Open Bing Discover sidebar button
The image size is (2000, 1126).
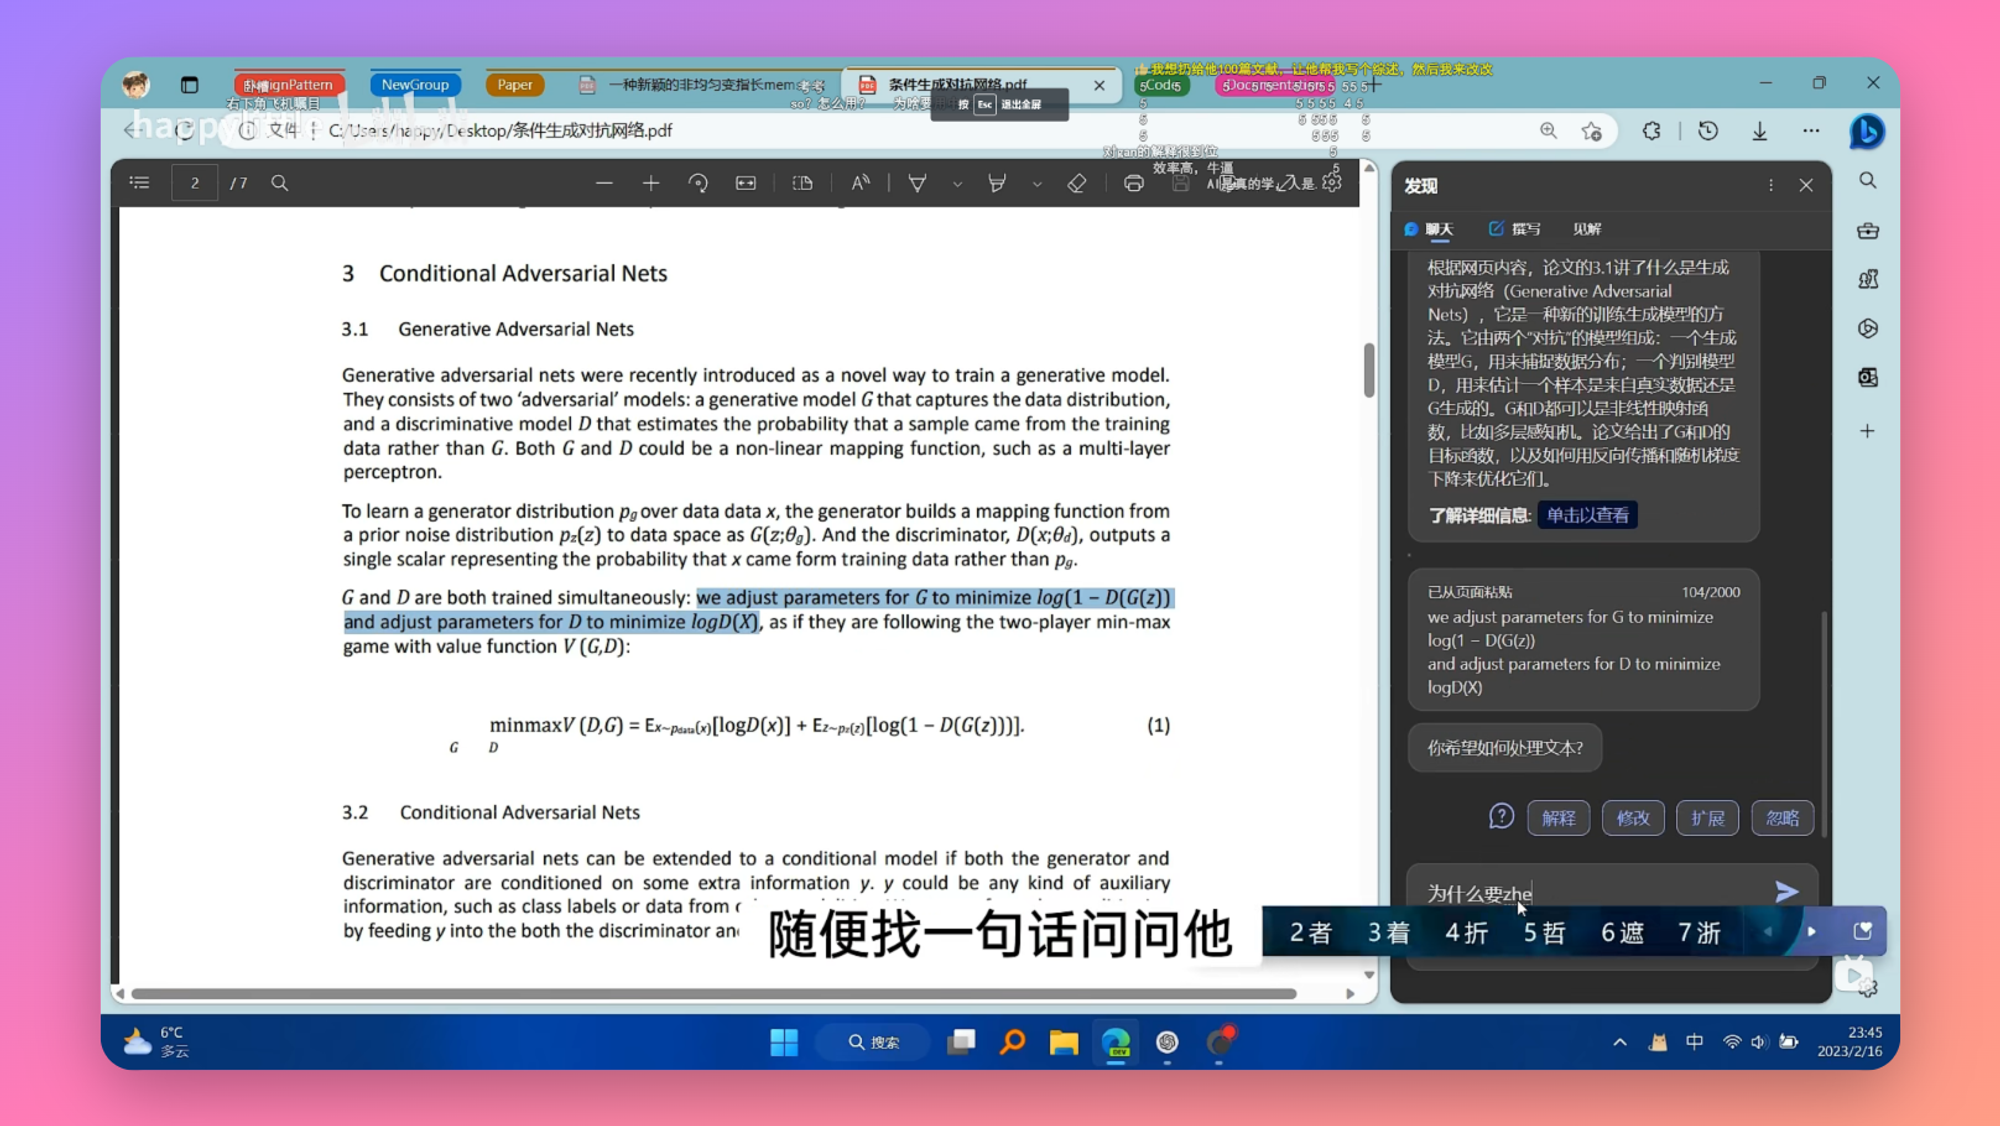1866,131
